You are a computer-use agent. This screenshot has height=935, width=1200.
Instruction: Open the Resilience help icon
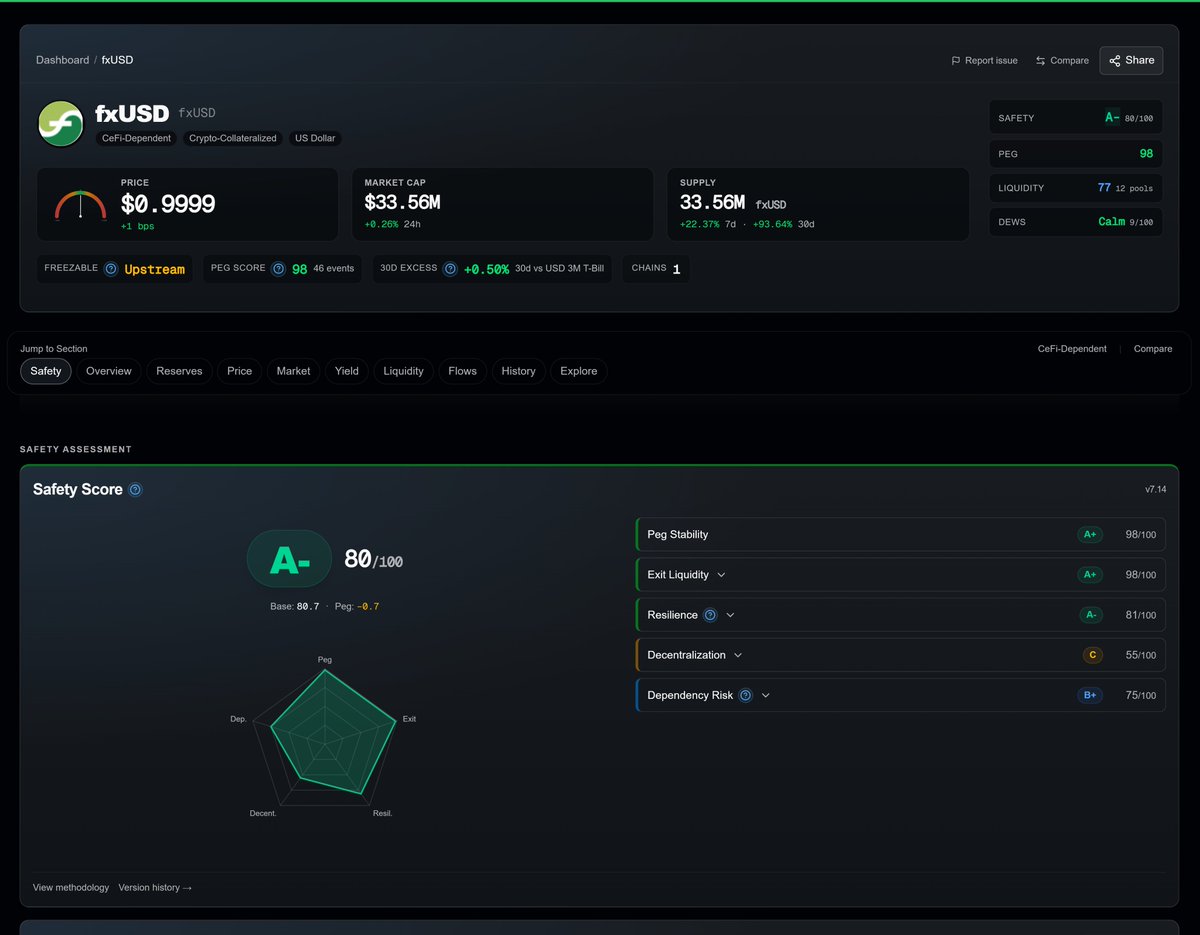click(710, 615)
